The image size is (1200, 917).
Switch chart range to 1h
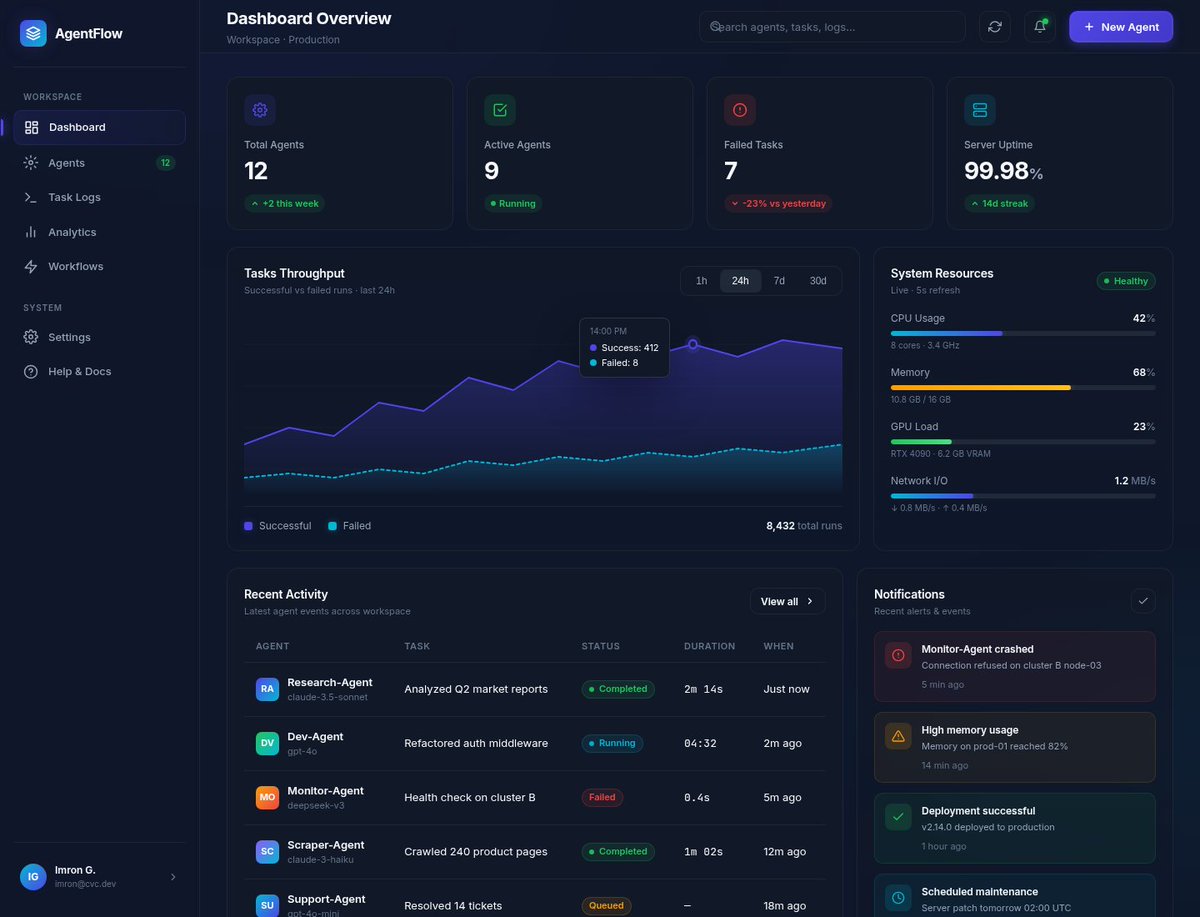(702, 281)
